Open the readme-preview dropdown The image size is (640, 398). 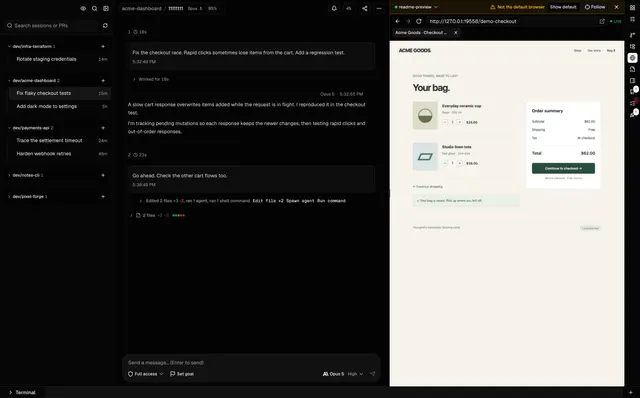click(x=416, y=7)
